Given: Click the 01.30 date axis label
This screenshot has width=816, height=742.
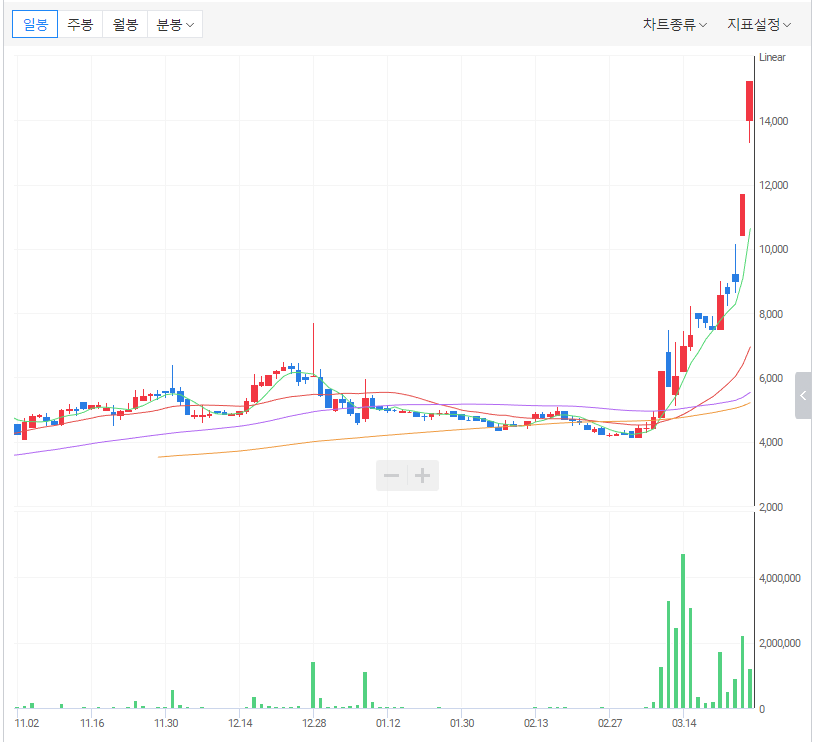Looking at the screenshot, I should (462, 723).
